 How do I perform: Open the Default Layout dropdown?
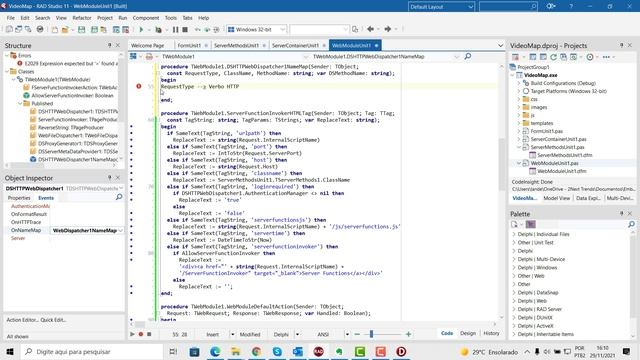[x=441, y=7]
